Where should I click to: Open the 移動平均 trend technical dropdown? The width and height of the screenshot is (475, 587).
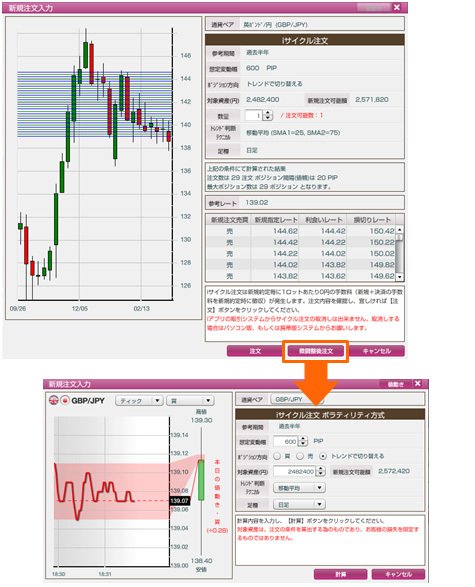tap(299, 488)
